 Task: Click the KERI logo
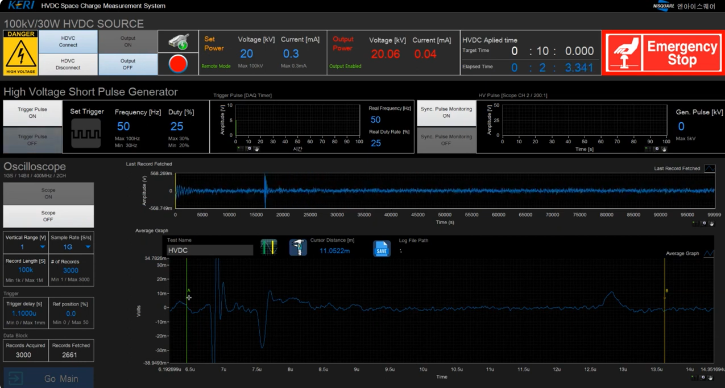coord(21,6)
